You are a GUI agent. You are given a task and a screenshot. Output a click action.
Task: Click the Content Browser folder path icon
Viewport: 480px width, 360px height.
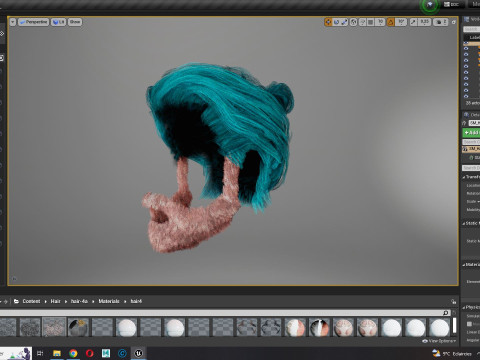16,301
